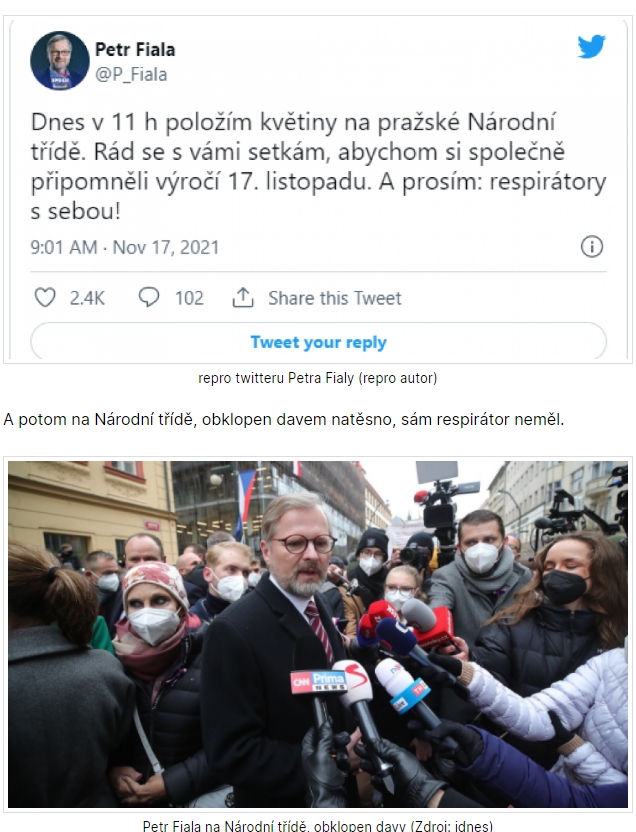Image resolution: width=636 pixels, height=832 pixels.
Task: Click the share upload arrow icon
Action: (x=243, y=297)
